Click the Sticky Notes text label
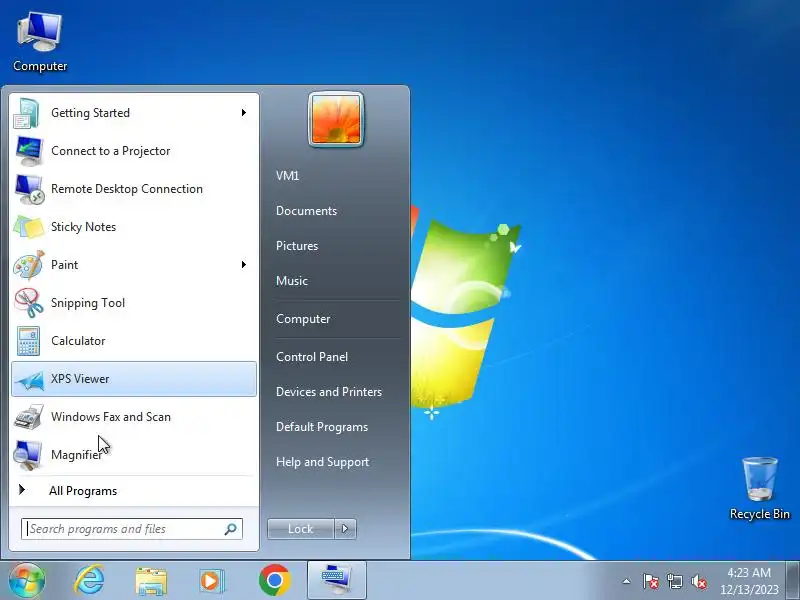Screen dimensions: 800x600 click(x=83, y=227)
